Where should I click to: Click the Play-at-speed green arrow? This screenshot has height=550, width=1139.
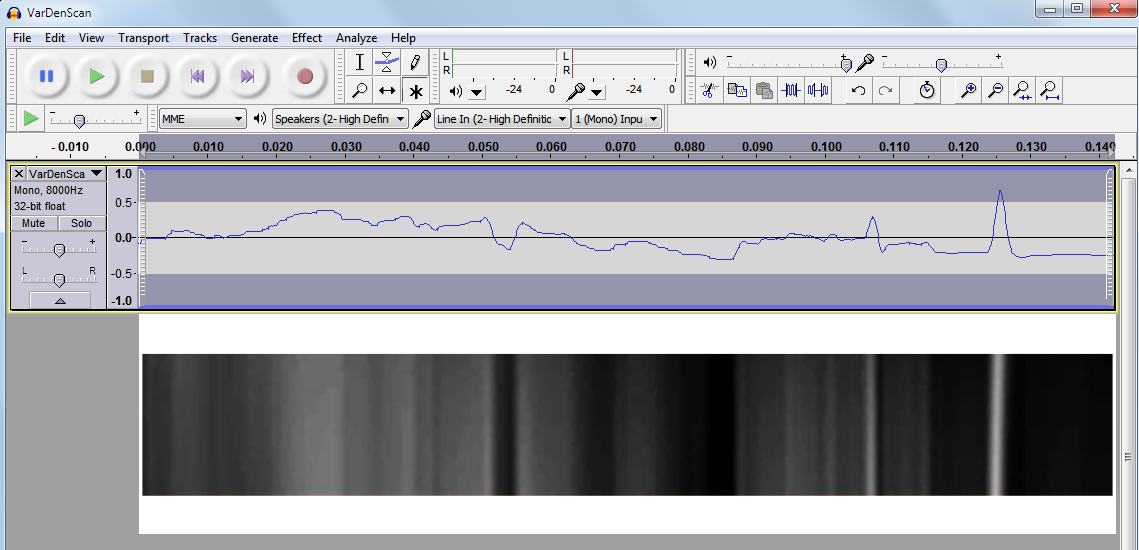pyautogui.click(x=31, y=118)
